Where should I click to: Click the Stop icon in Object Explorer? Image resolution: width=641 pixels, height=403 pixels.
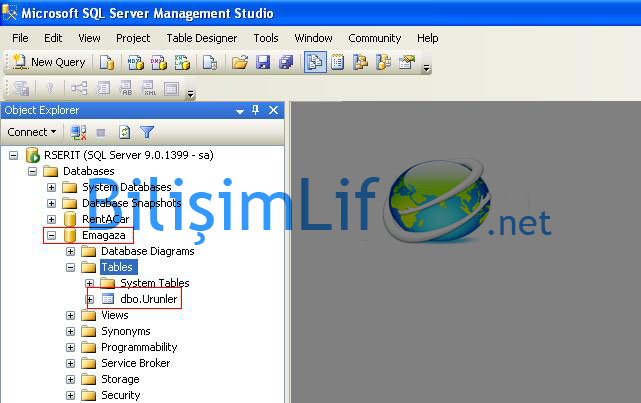click(x=101, y=132)
